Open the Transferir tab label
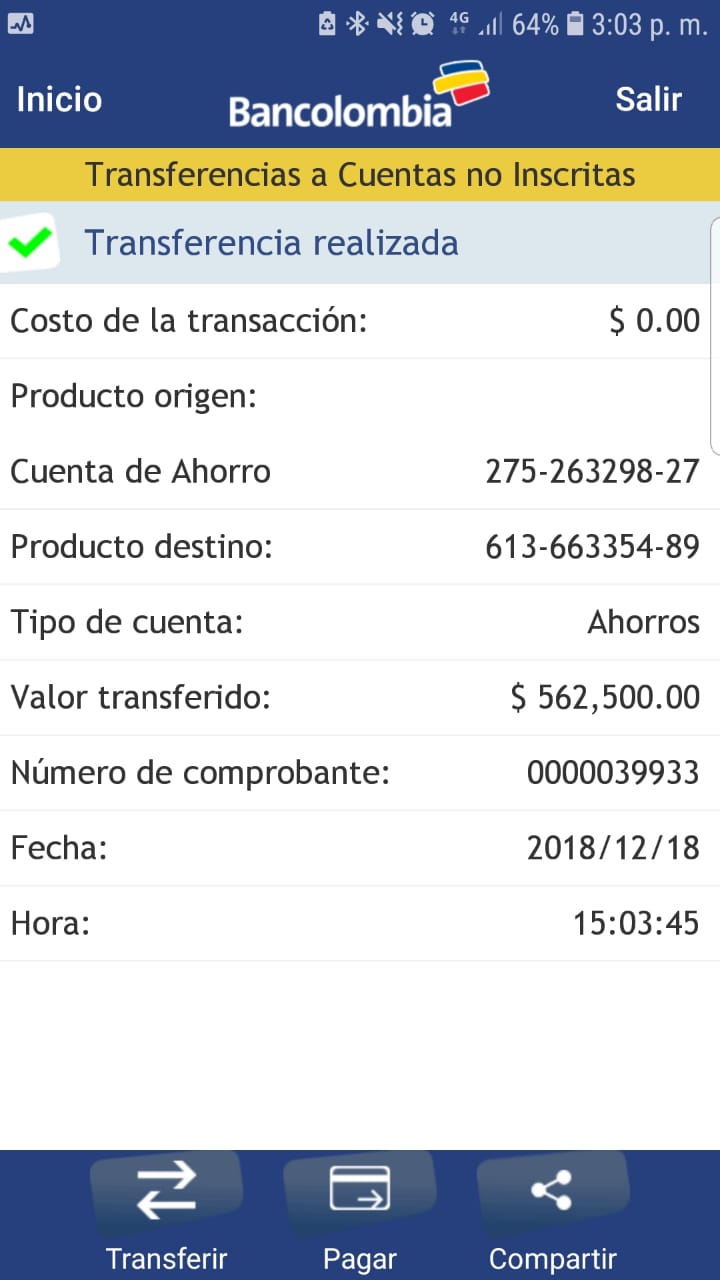This screenshot has height=1280, width=720. 166,1258
